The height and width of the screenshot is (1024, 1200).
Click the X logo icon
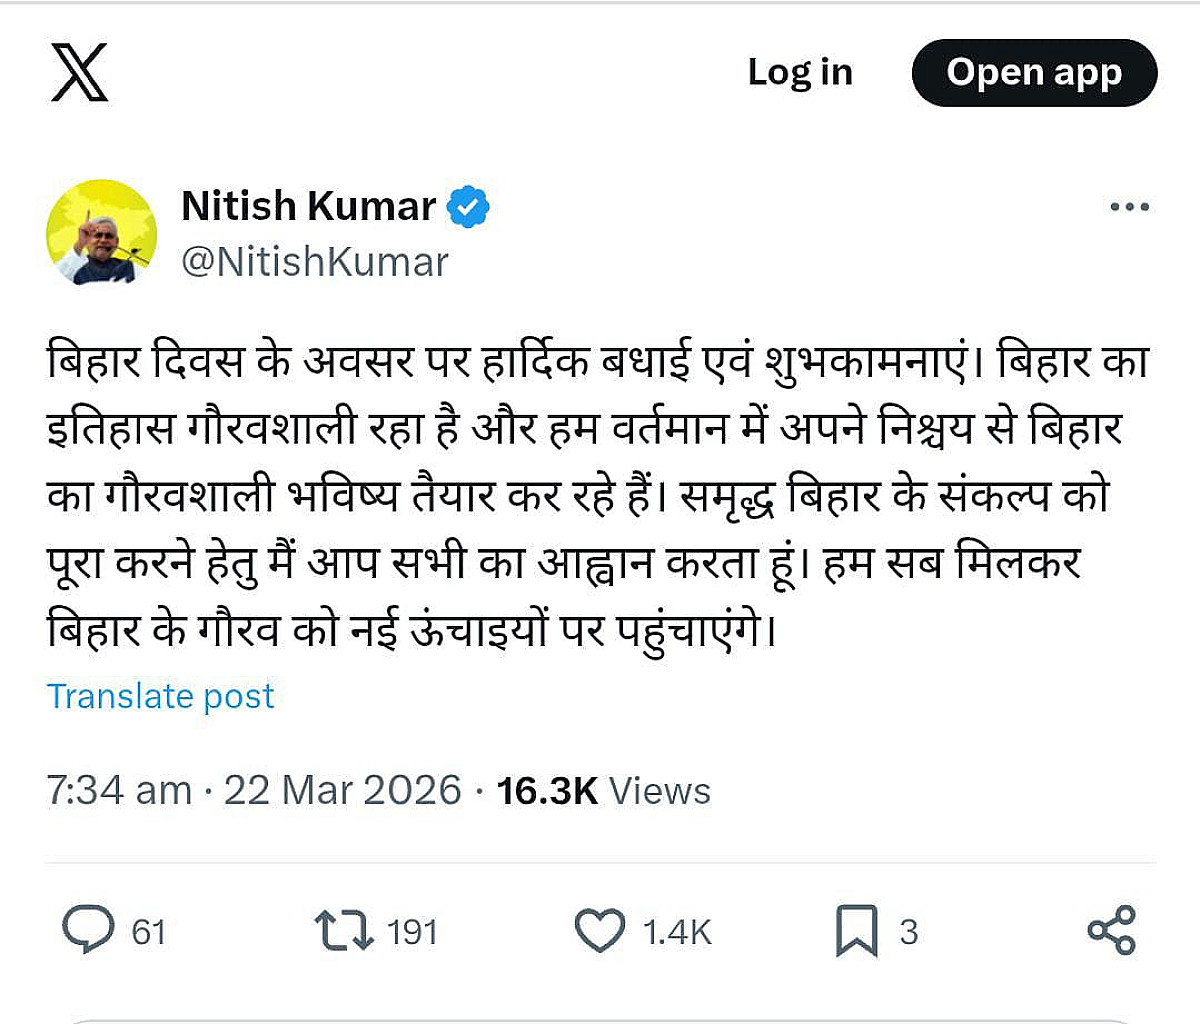coord(80,73)
